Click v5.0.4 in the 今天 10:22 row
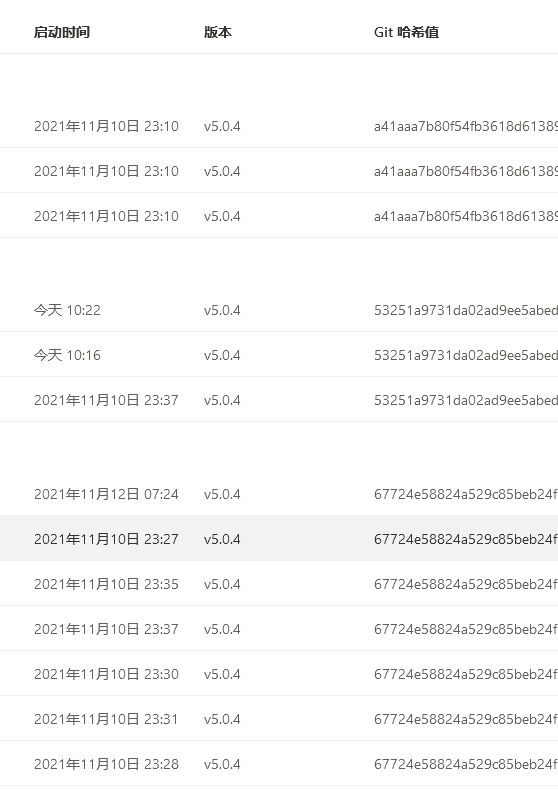 pyautogui.click(x=222, y=310)
